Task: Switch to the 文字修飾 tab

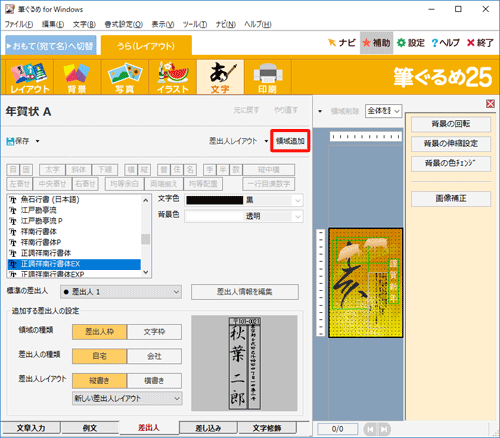Action: point(267,428)
